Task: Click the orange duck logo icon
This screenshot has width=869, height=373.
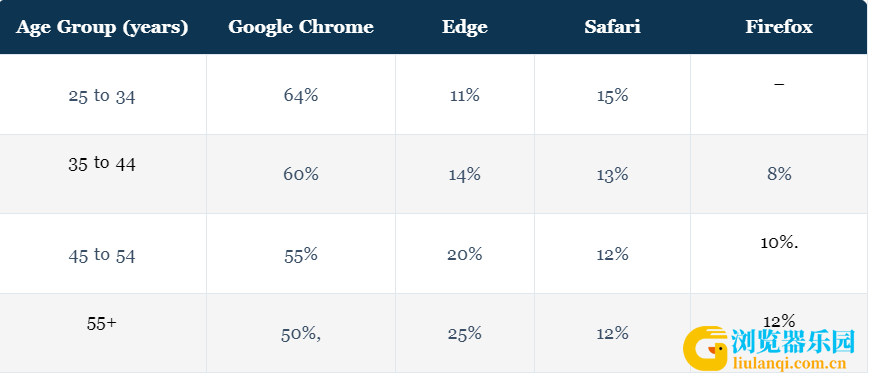Action: tap(706, 349)
